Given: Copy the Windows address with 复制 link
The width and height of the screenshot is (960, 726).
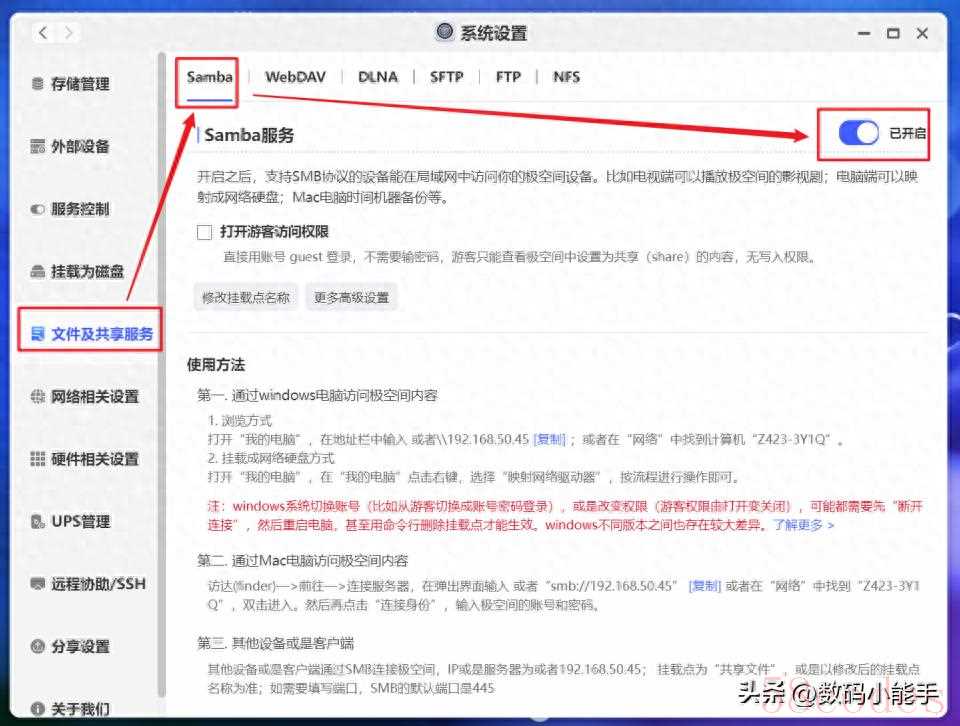Looking at the screenshot, I should [549, 439].
